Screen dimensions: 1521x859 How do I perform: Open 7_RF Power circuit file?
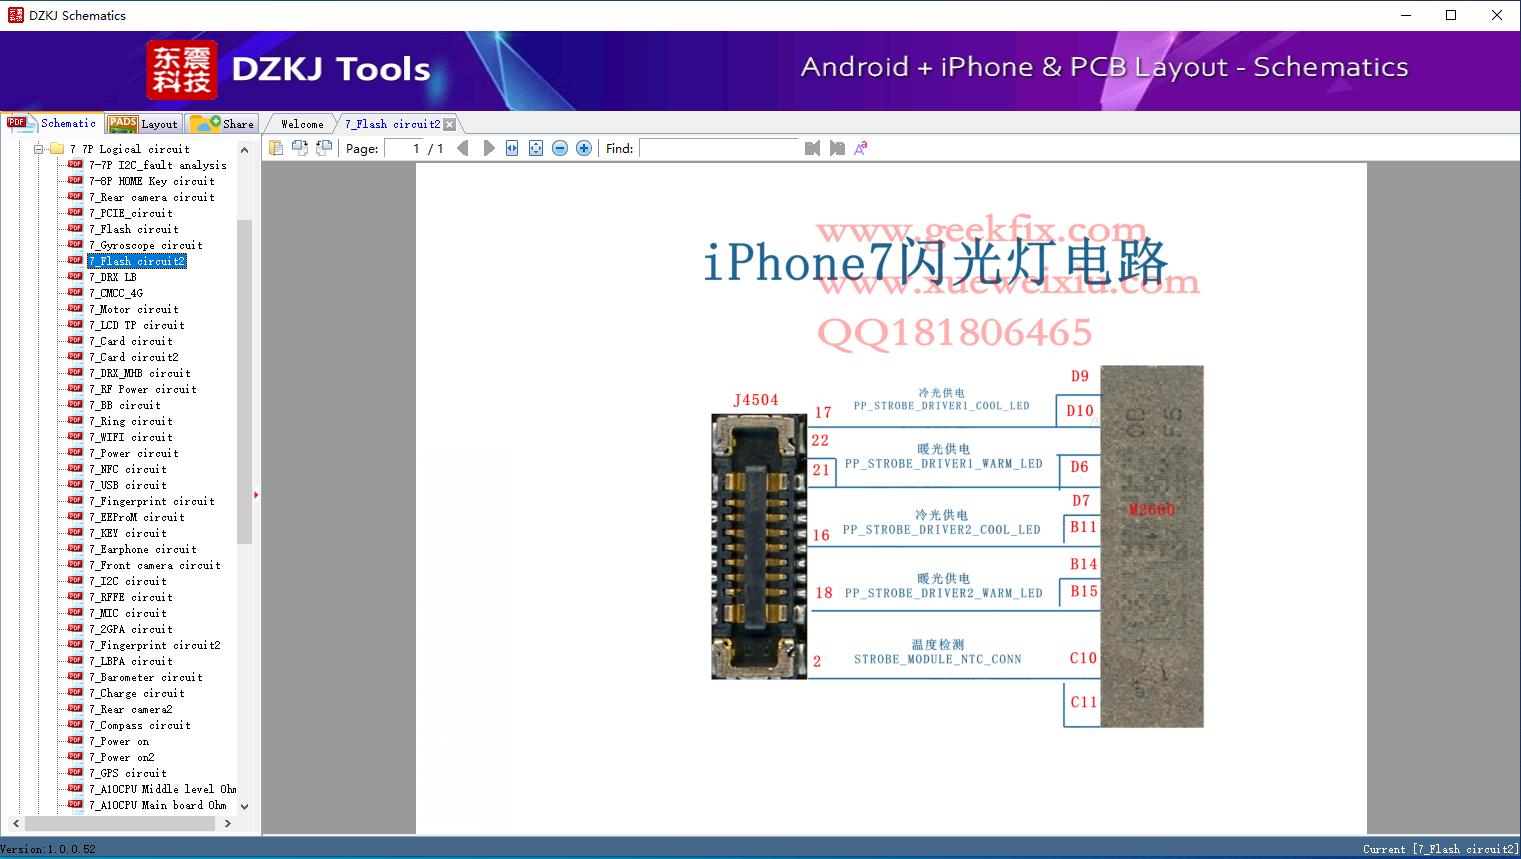click(142, 389)
